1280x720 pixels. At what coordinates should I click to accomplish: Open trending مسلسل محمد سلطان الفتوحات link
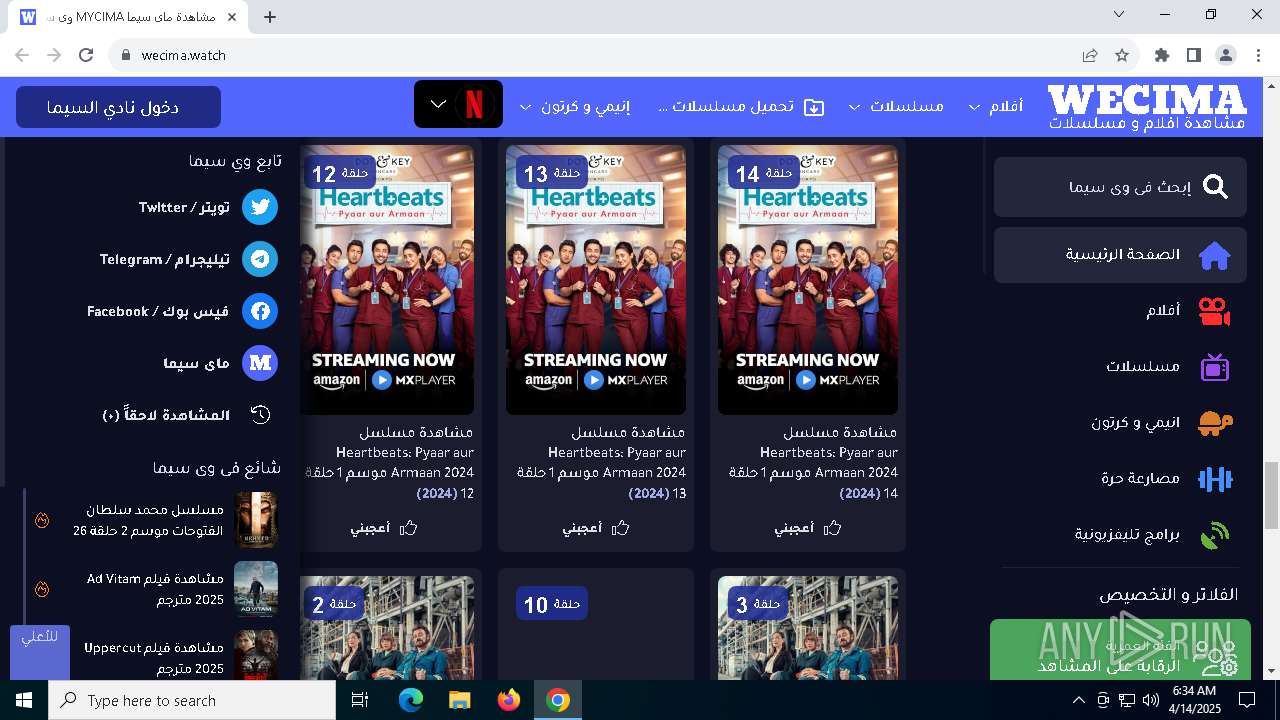click(x=148, y=520)
